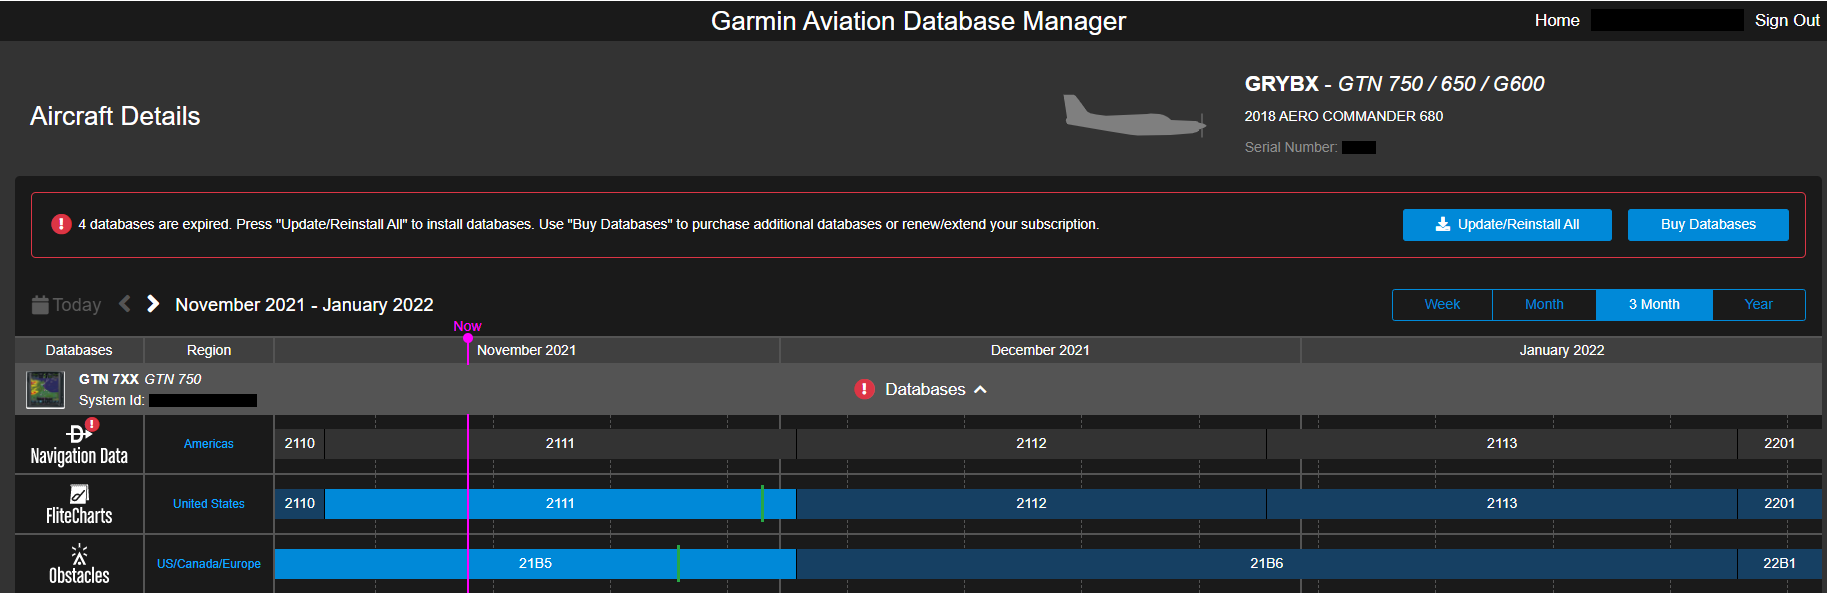Select Navigation Data cycle 2112
Viewport: 1827px width, 593px height.
click(1031, 444)
